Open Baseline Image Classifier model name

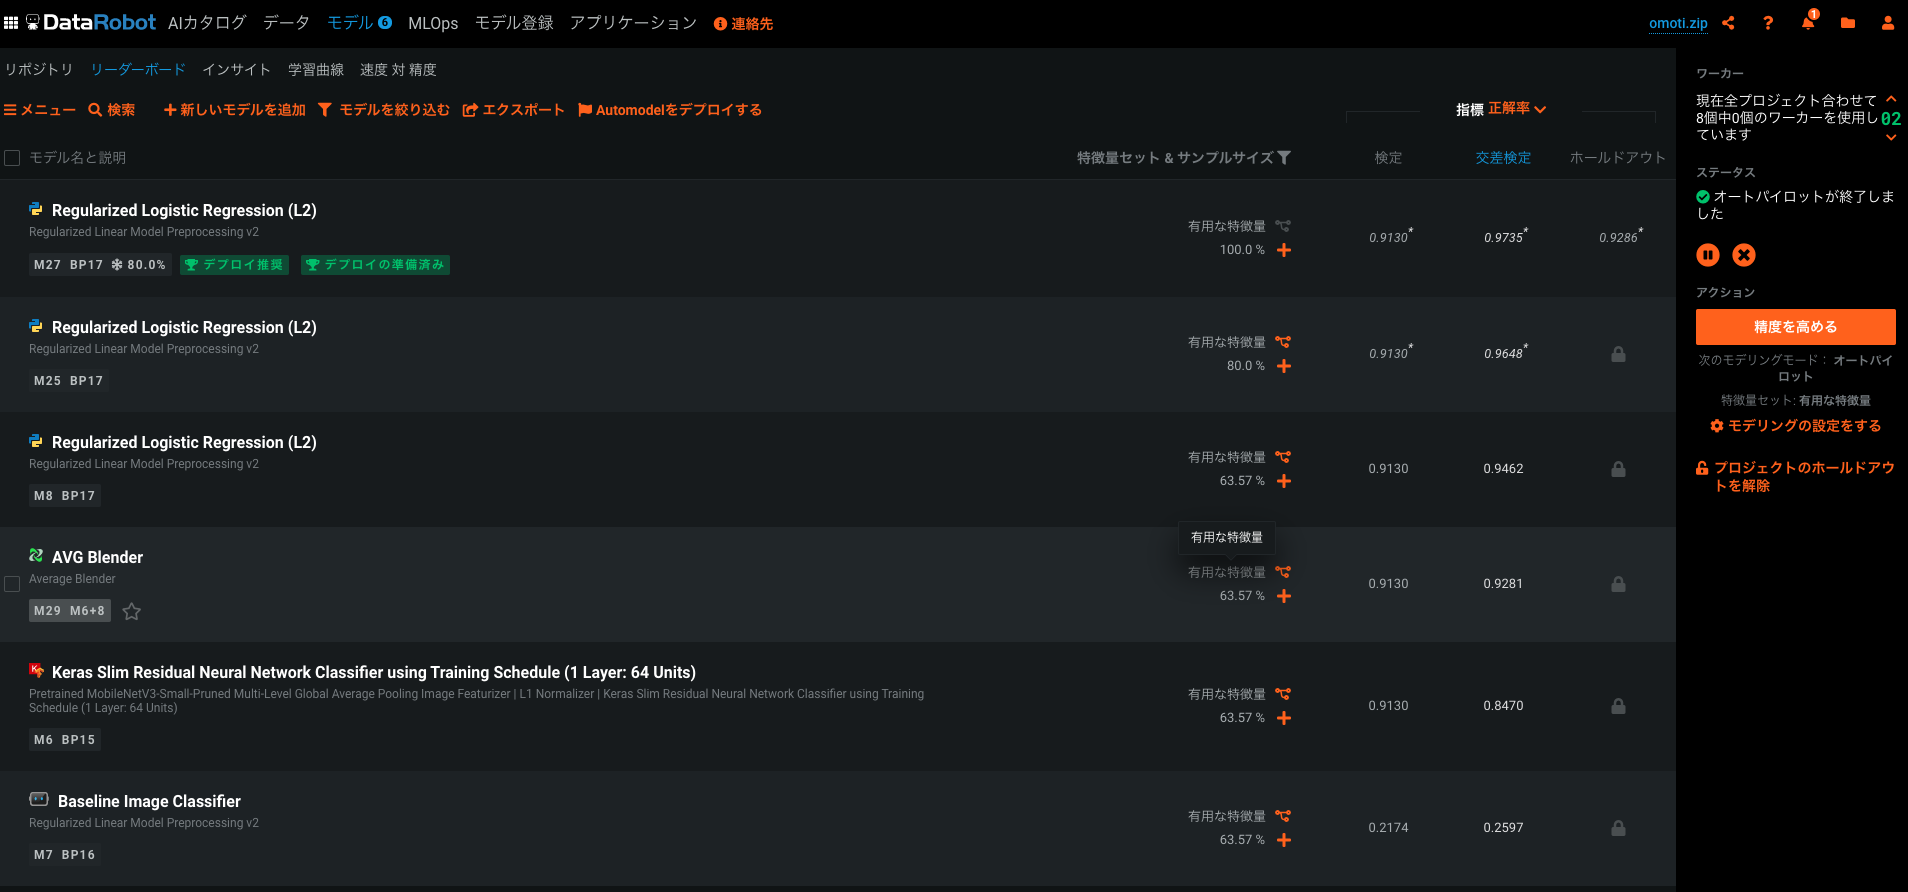point(149,801)
